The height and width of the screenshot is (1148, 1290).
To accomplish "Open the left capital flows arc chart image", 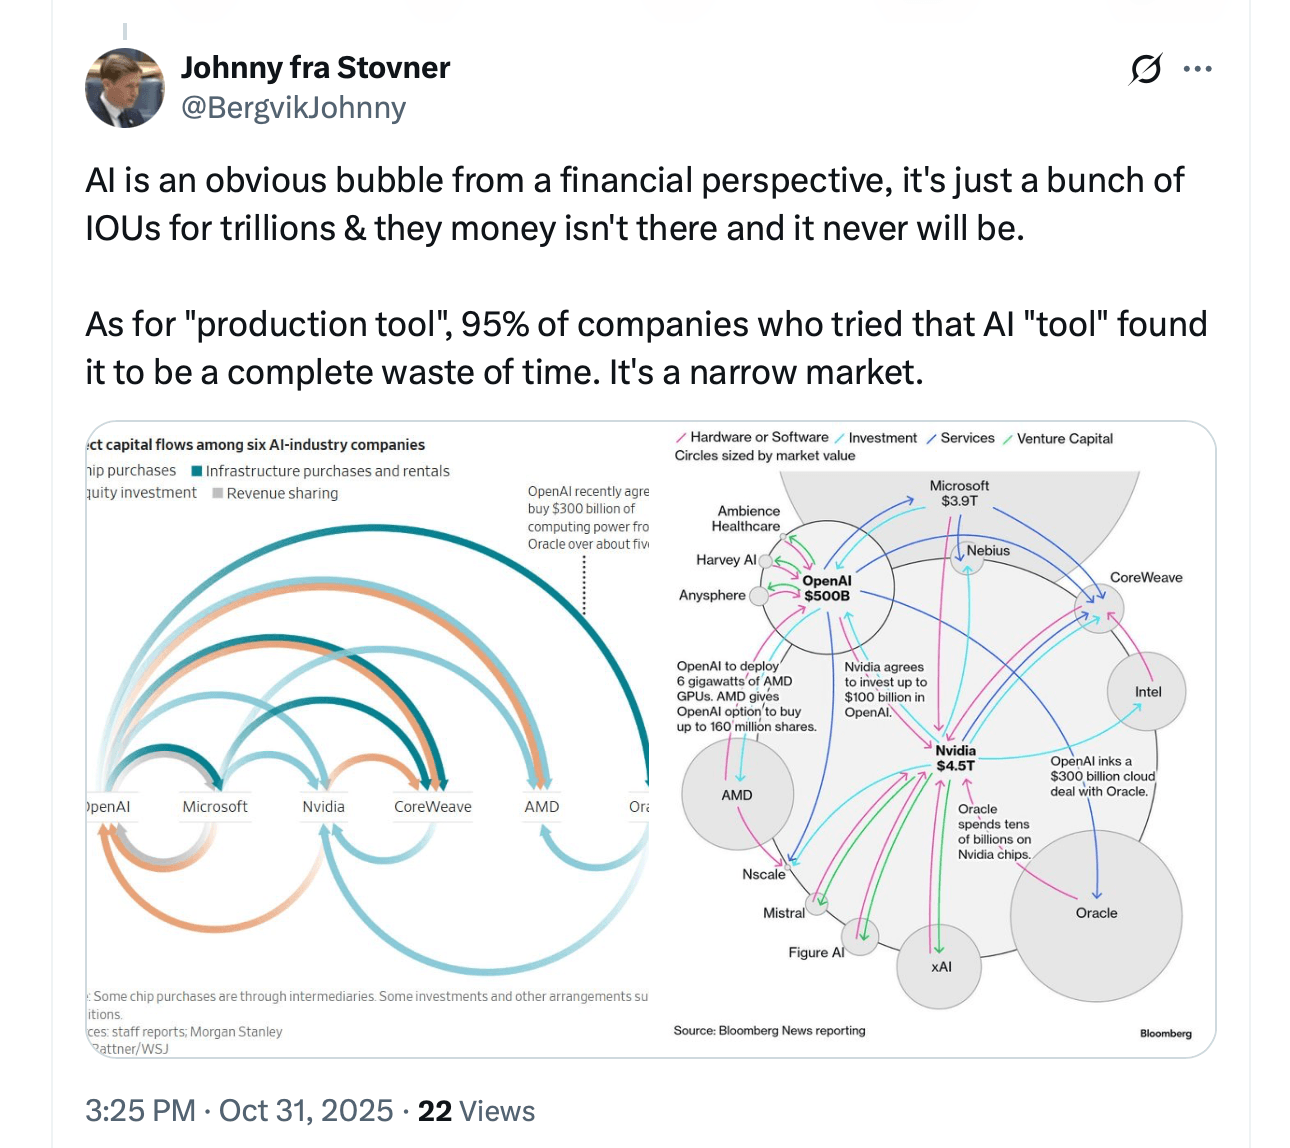I will point(368,740).
